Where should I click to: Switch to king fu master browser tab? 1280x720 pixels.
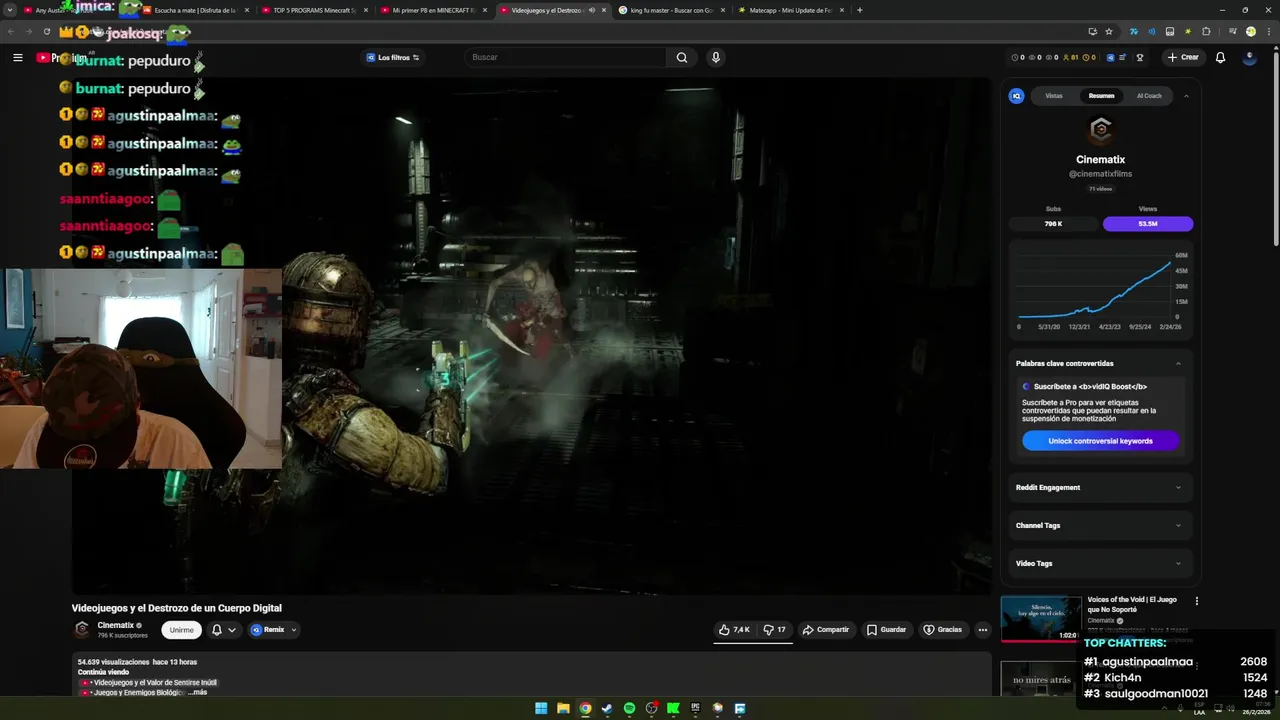670,10
